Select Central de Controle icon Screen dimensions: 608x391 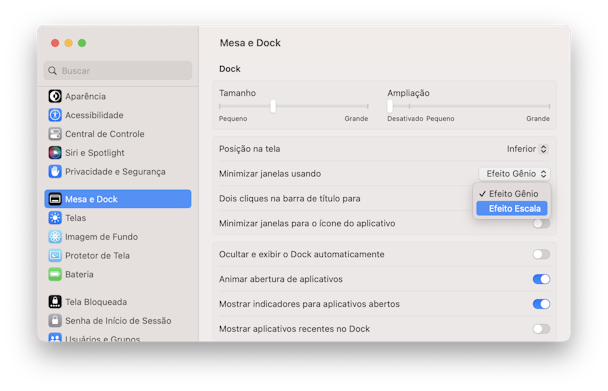click(x=55, y=134)
